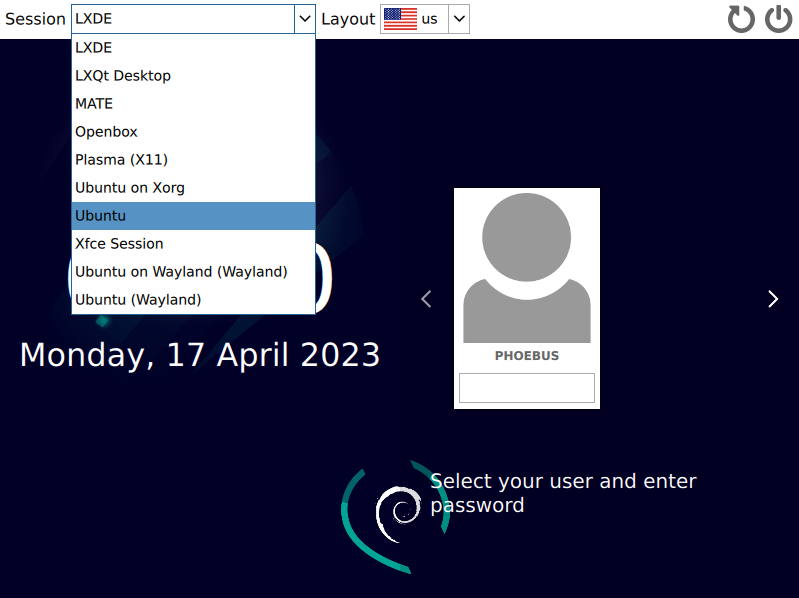Image resolution: width=799 pixels, height=598 pixels.
Task: Select the US flag layout icon
Action: [x=400, y=19]
